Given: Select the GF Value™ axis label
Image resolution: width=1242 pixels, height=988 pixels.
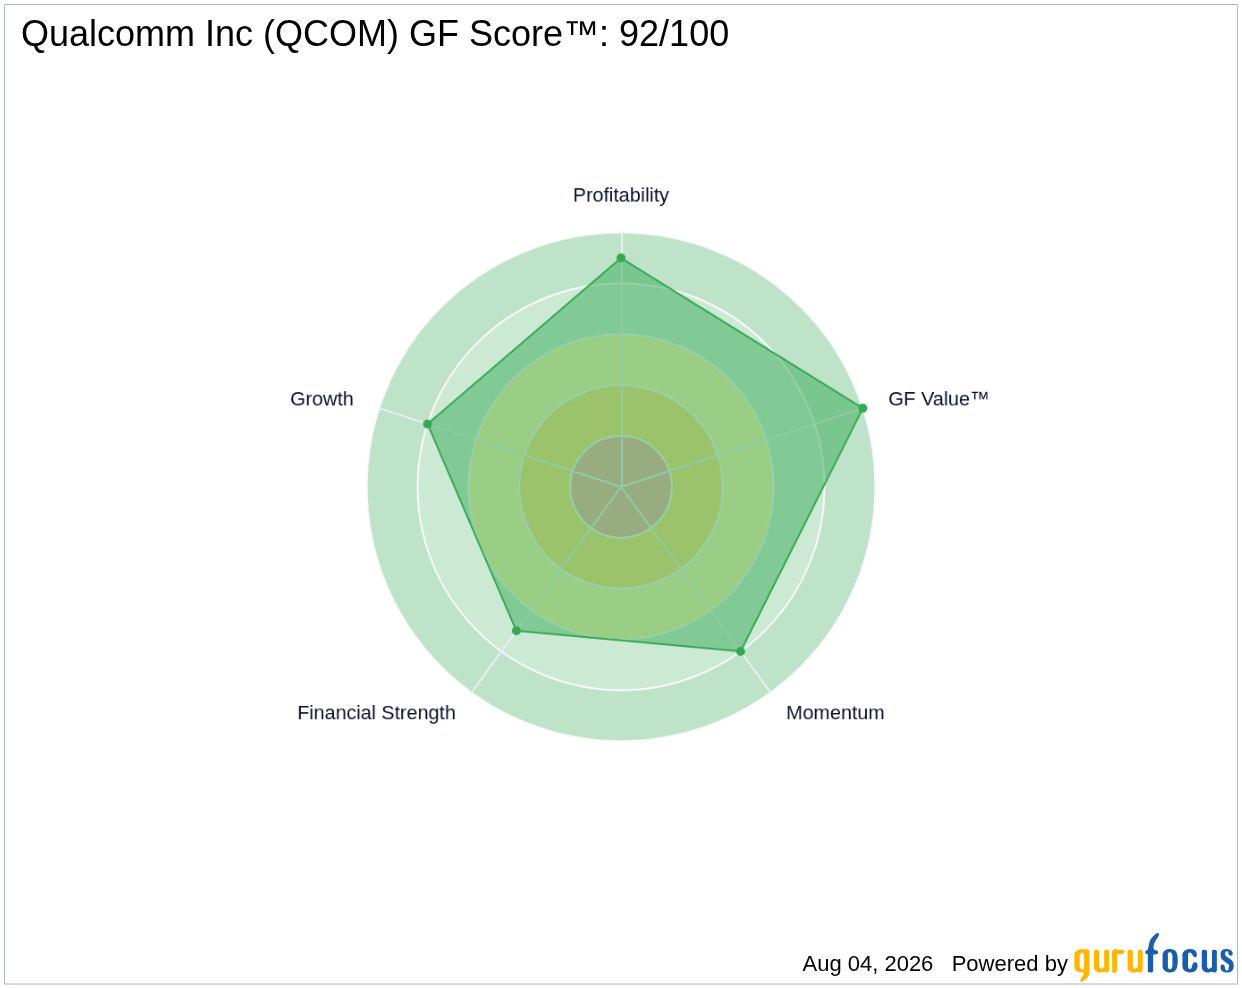Looking at the screenshot, I should pyautogui.click(x=938, y=399).
